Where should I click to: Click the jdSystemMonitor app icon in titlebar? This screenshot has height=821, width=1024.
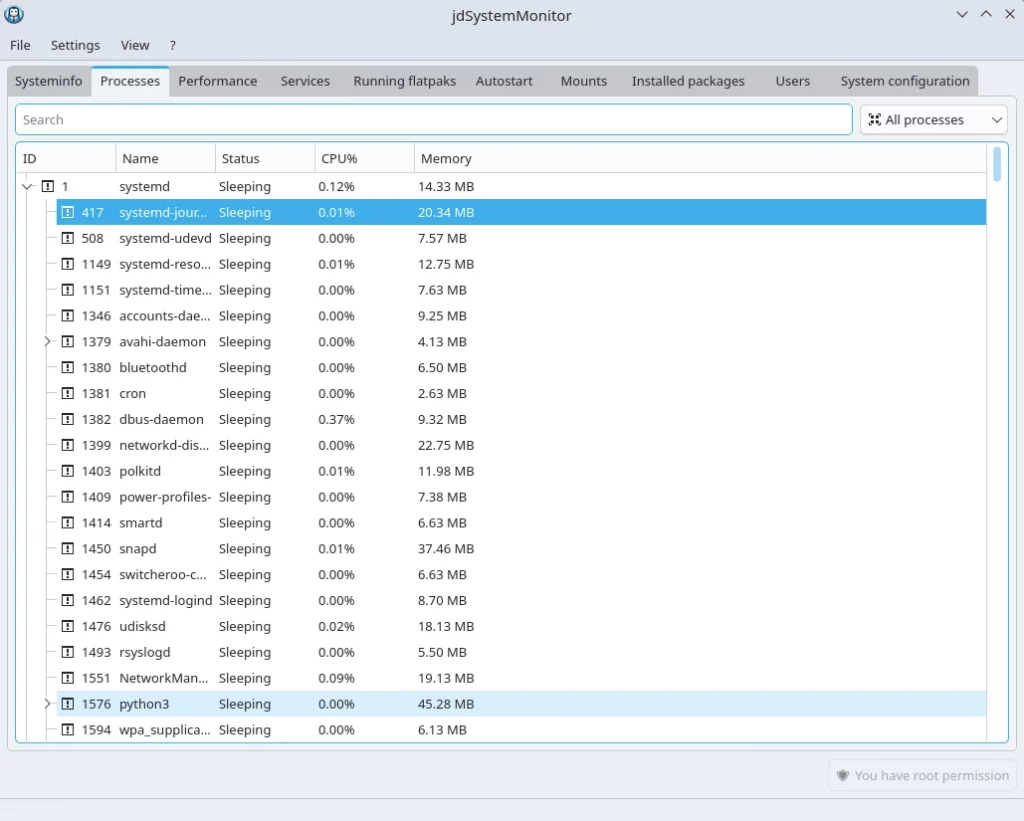14,15
